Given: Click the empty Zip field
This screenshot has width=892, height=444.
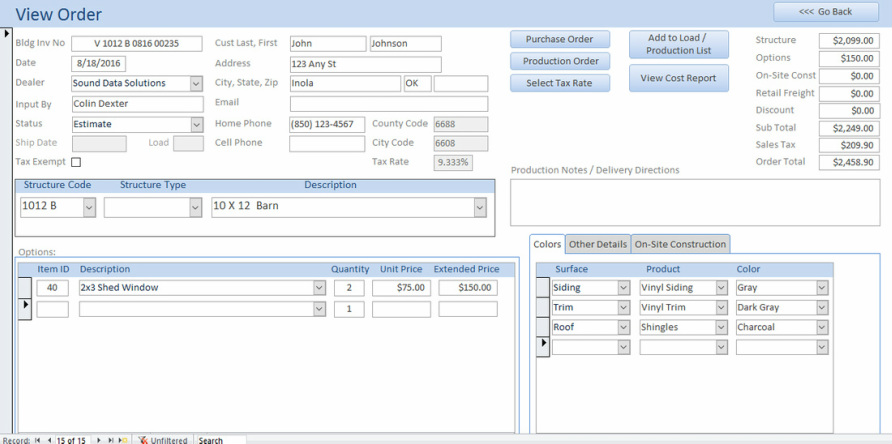Looking at the screenshot, I should 461,84.
